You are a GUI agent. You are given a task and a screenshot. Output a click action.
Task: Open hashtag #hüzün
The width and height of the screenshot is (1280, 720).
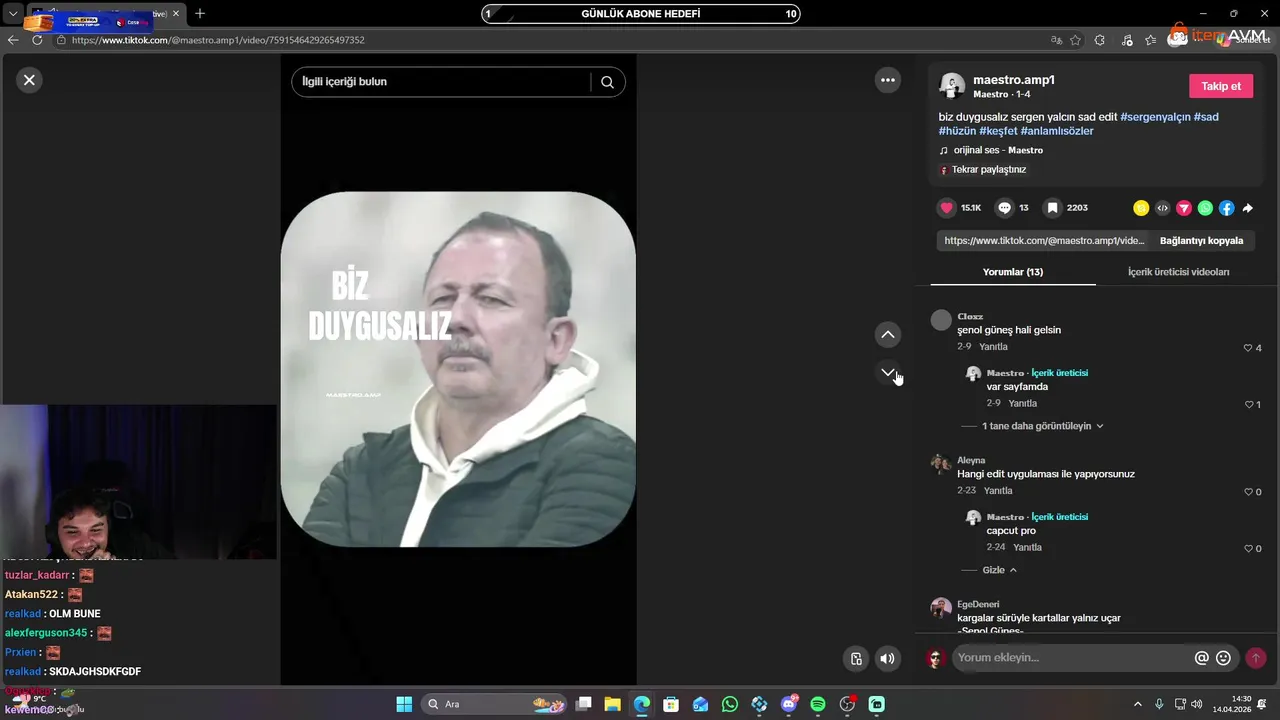[957, 131]
